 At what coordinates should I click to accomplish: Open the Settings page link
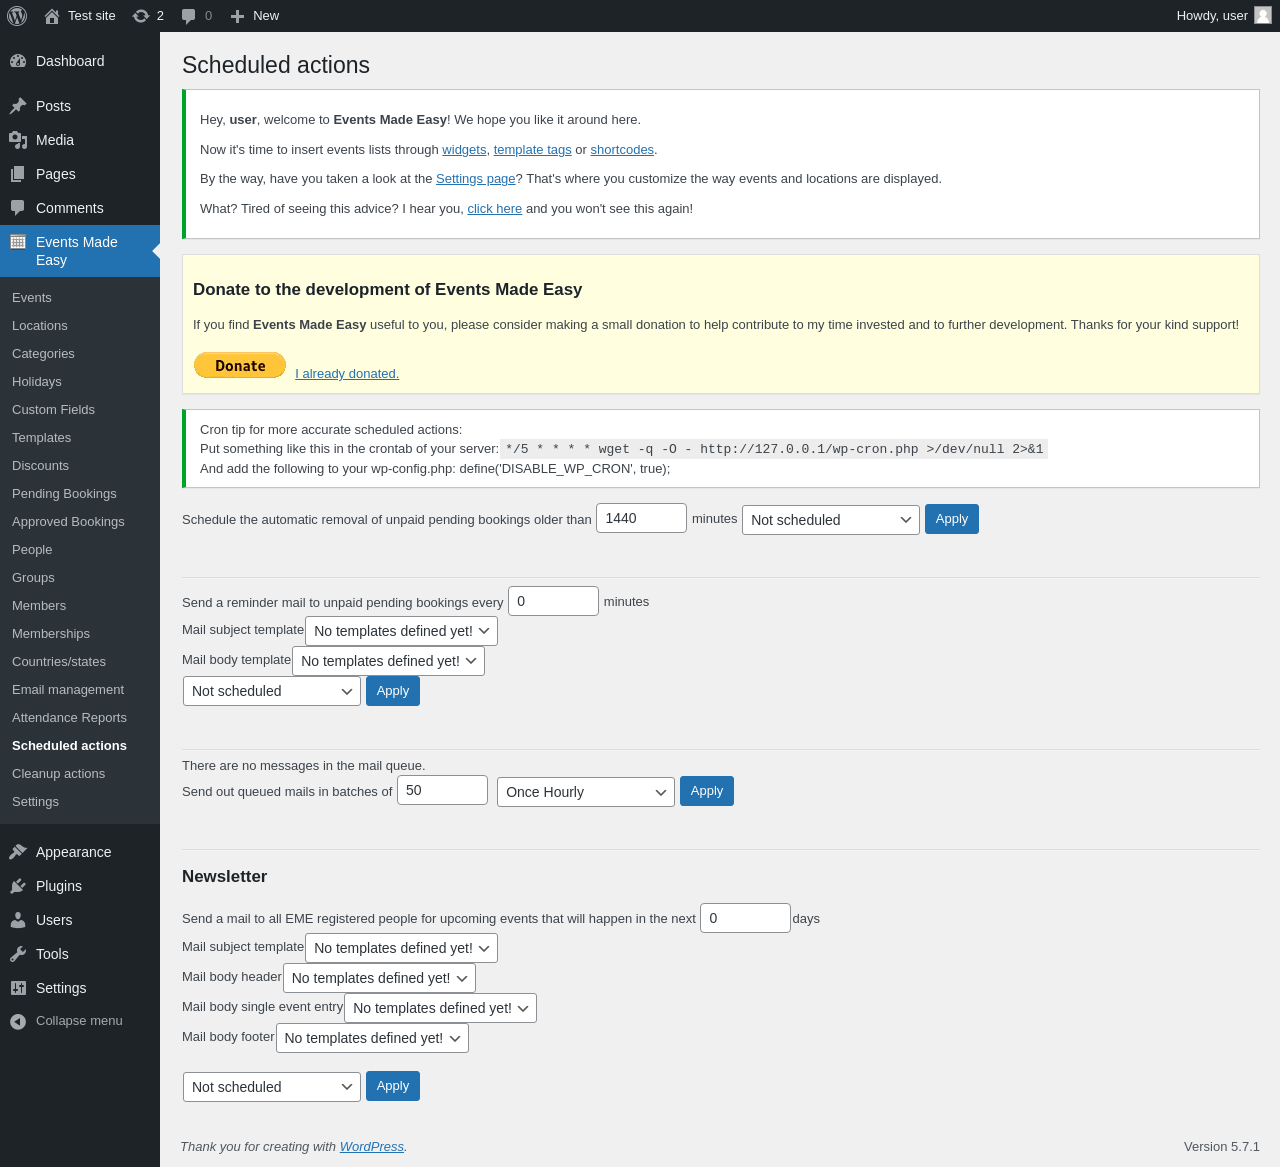pyautogui.click(x=475, y=179)
